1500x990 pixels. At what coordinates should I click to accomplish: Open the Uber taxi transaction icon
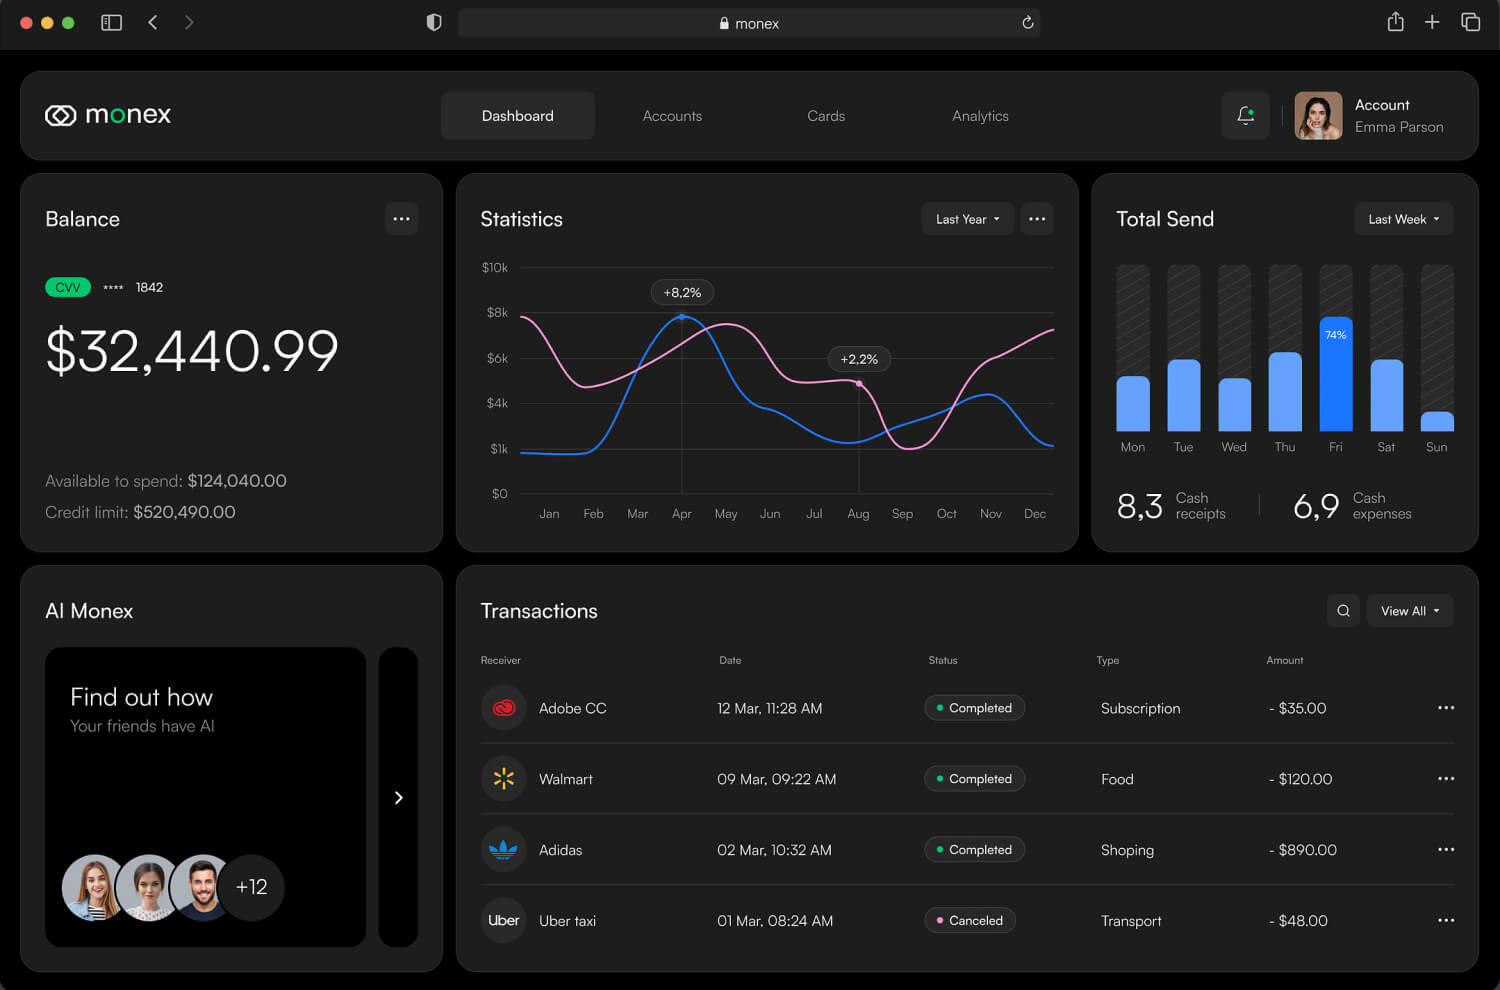point(503,920)
